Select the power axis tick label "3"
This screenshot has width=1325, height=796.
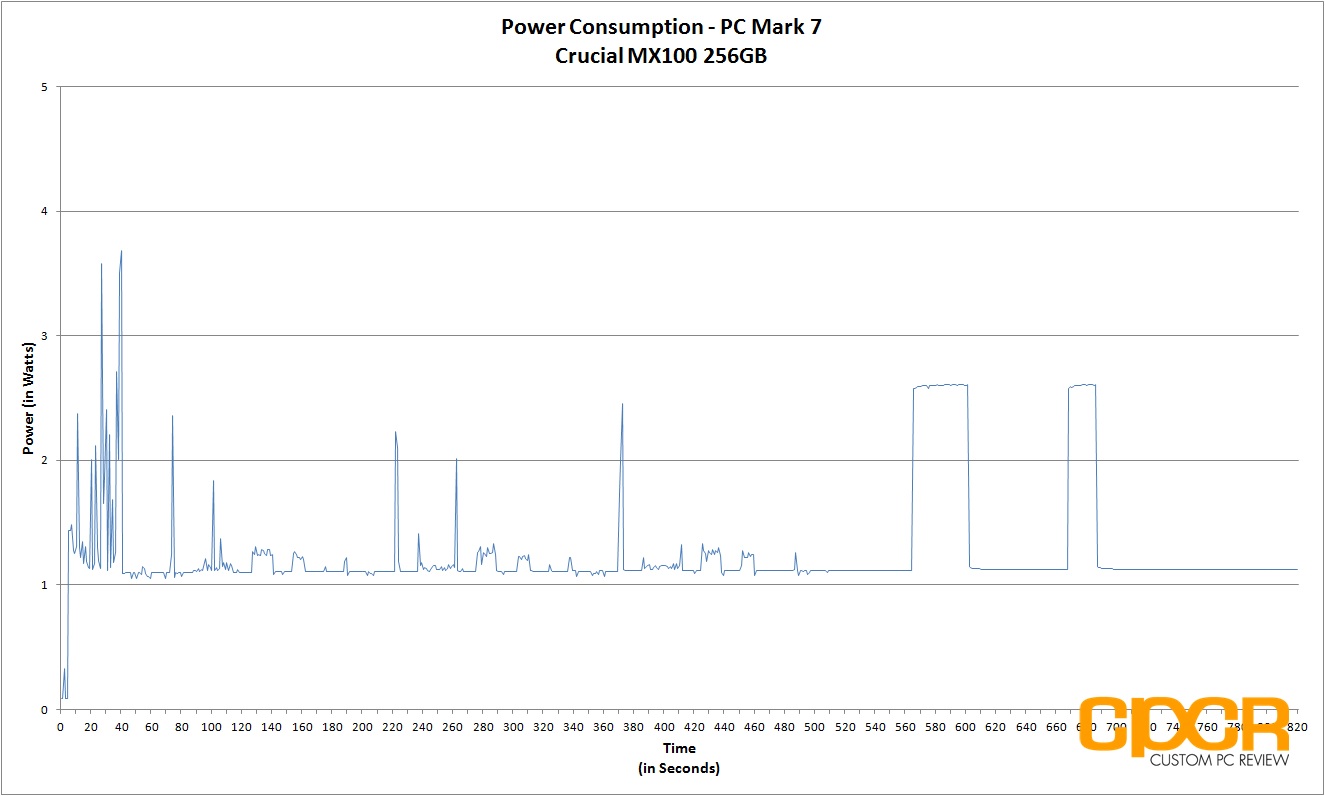[x=43, y=336]
